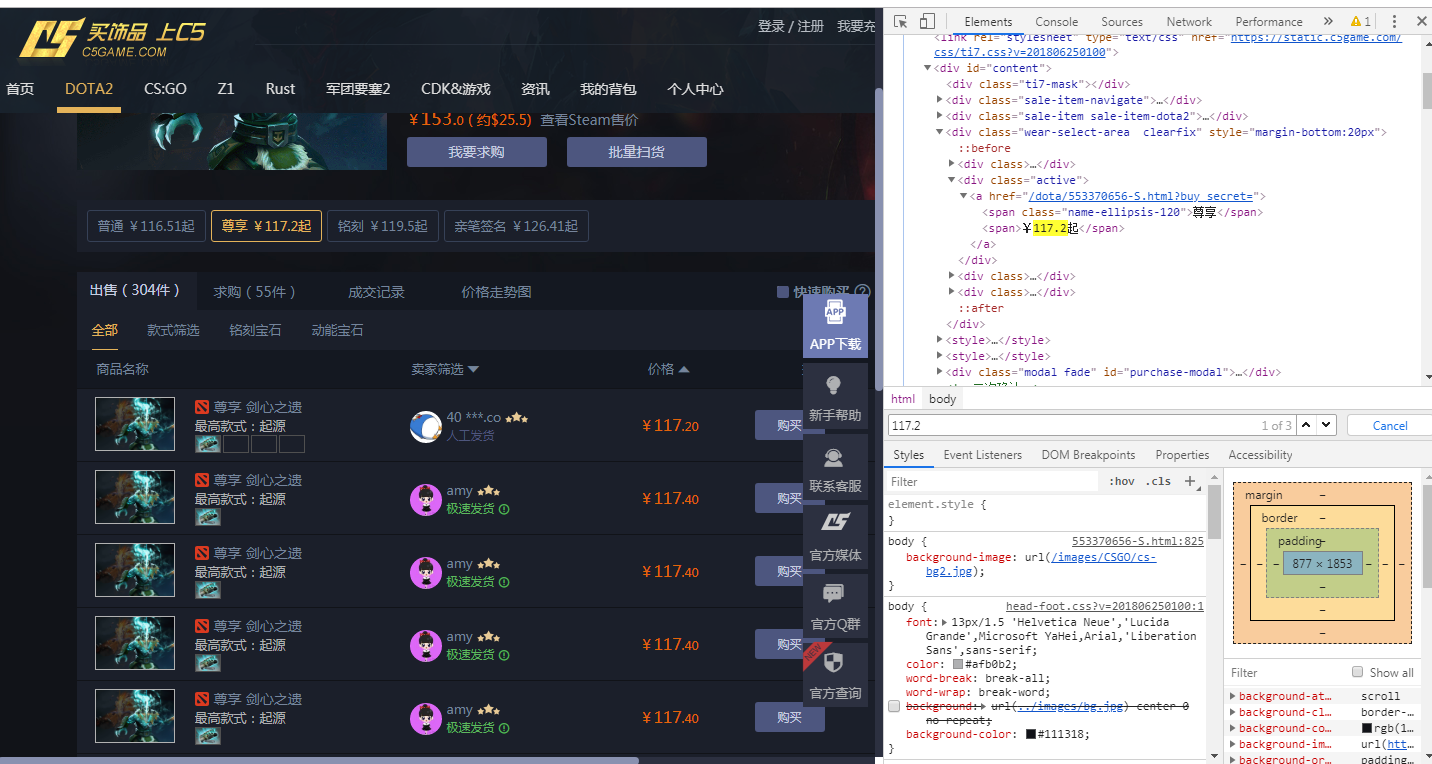The height and width of the screenshot is (764, 1432).
Task: Cancel the DevTools search
Action: (x=1389, y=425)
